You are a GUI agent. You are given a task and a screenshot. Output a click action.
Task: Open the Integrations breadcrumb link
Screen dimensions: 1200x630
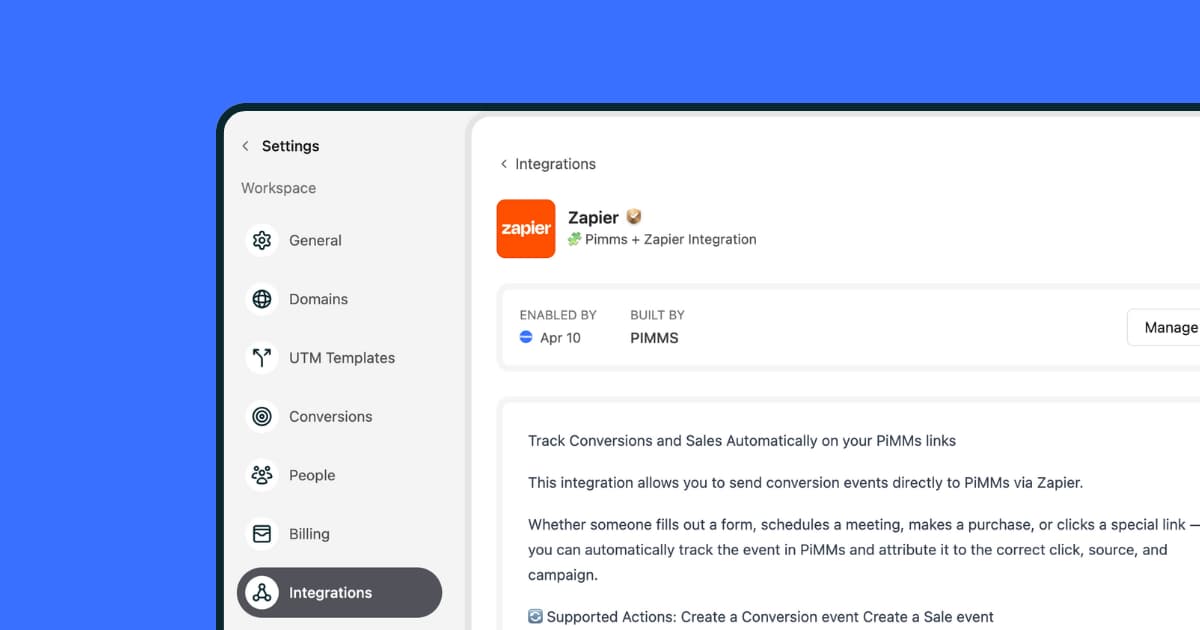[x=555, y=164]
